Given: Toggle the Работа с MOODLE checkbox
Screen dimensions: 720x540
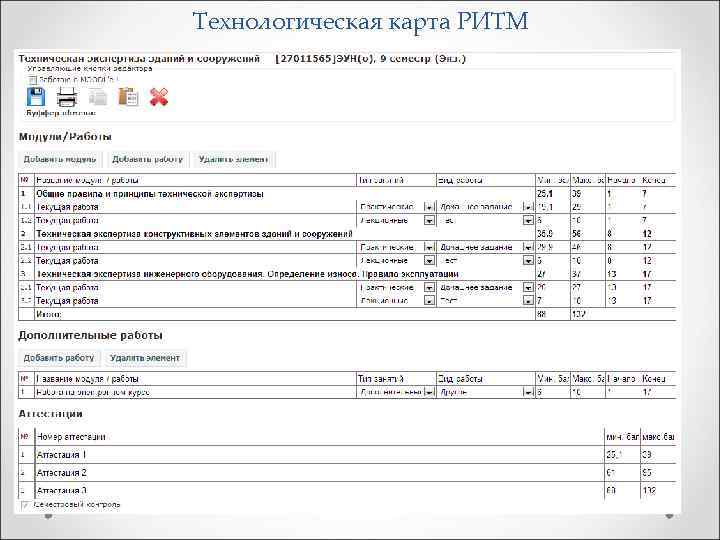Looking at the screenshot, I should [33, 80].
